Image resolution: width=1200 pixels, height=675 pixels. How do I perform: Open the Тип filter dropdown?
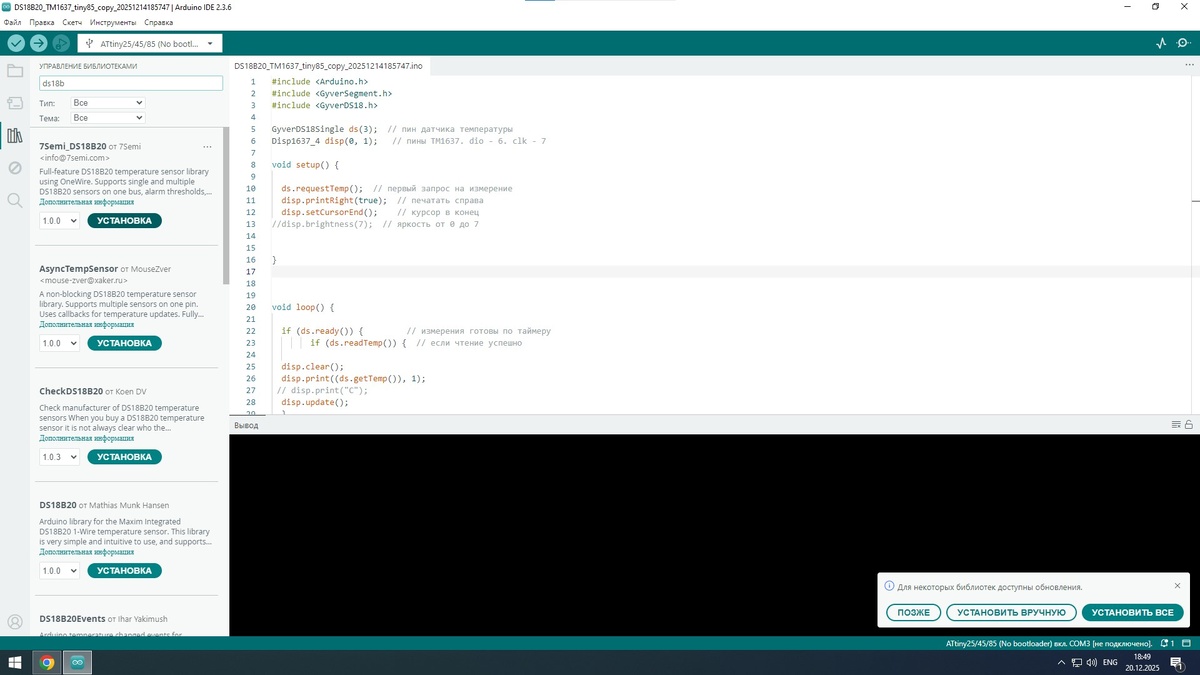108,103
